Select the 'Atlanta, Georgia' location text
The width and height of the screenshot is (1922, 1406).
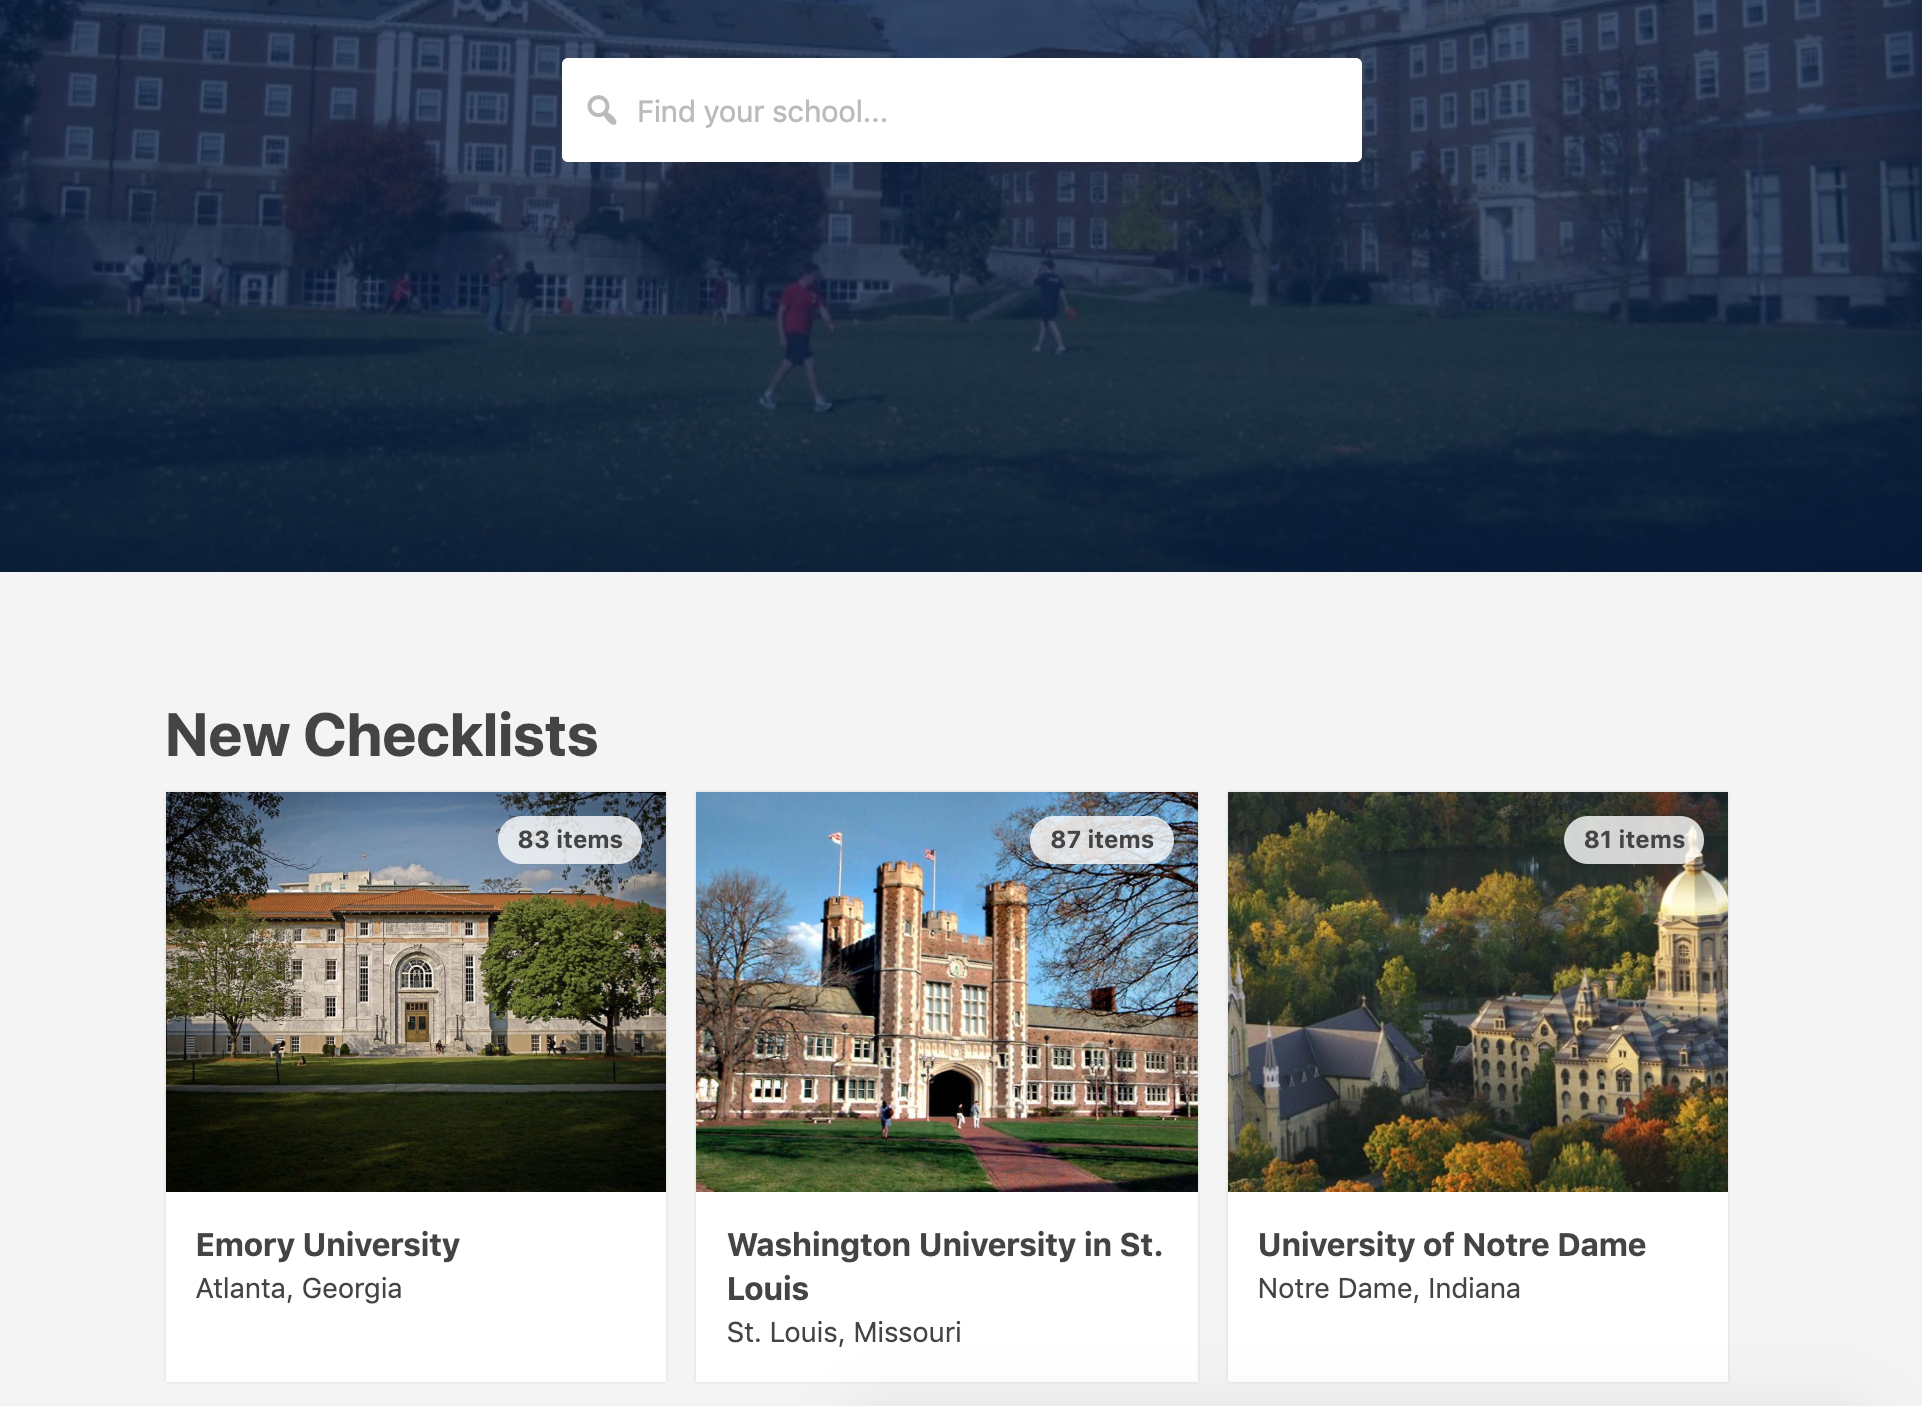pyautogui.click(x=299, y=1289)
